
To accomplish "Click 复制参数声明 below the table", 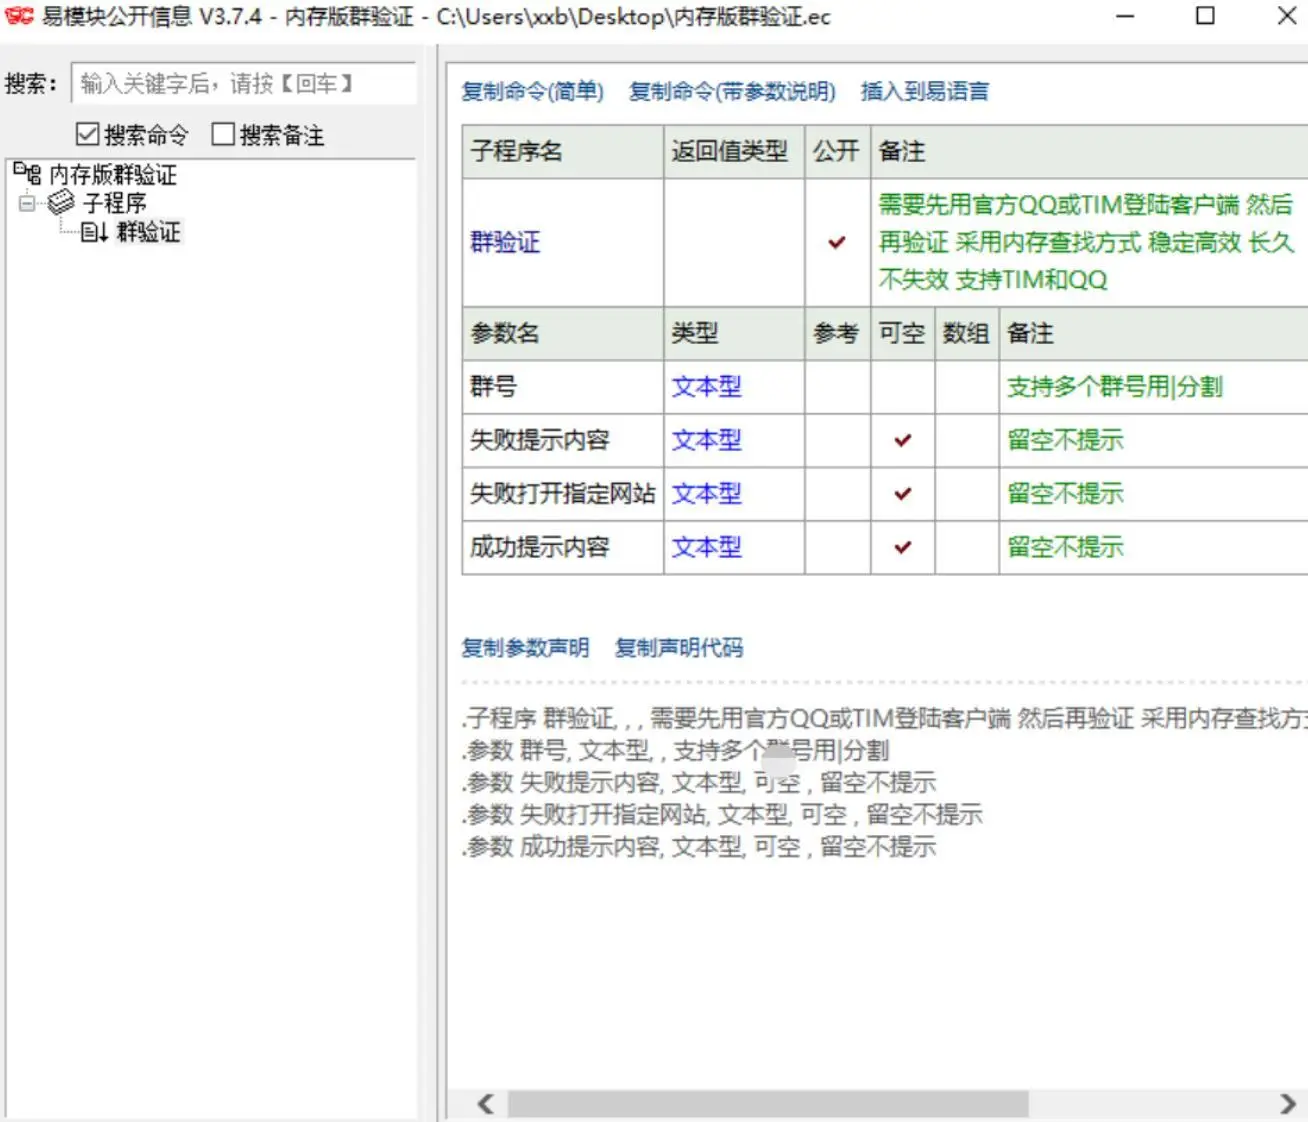I will [x=524, y=647].
